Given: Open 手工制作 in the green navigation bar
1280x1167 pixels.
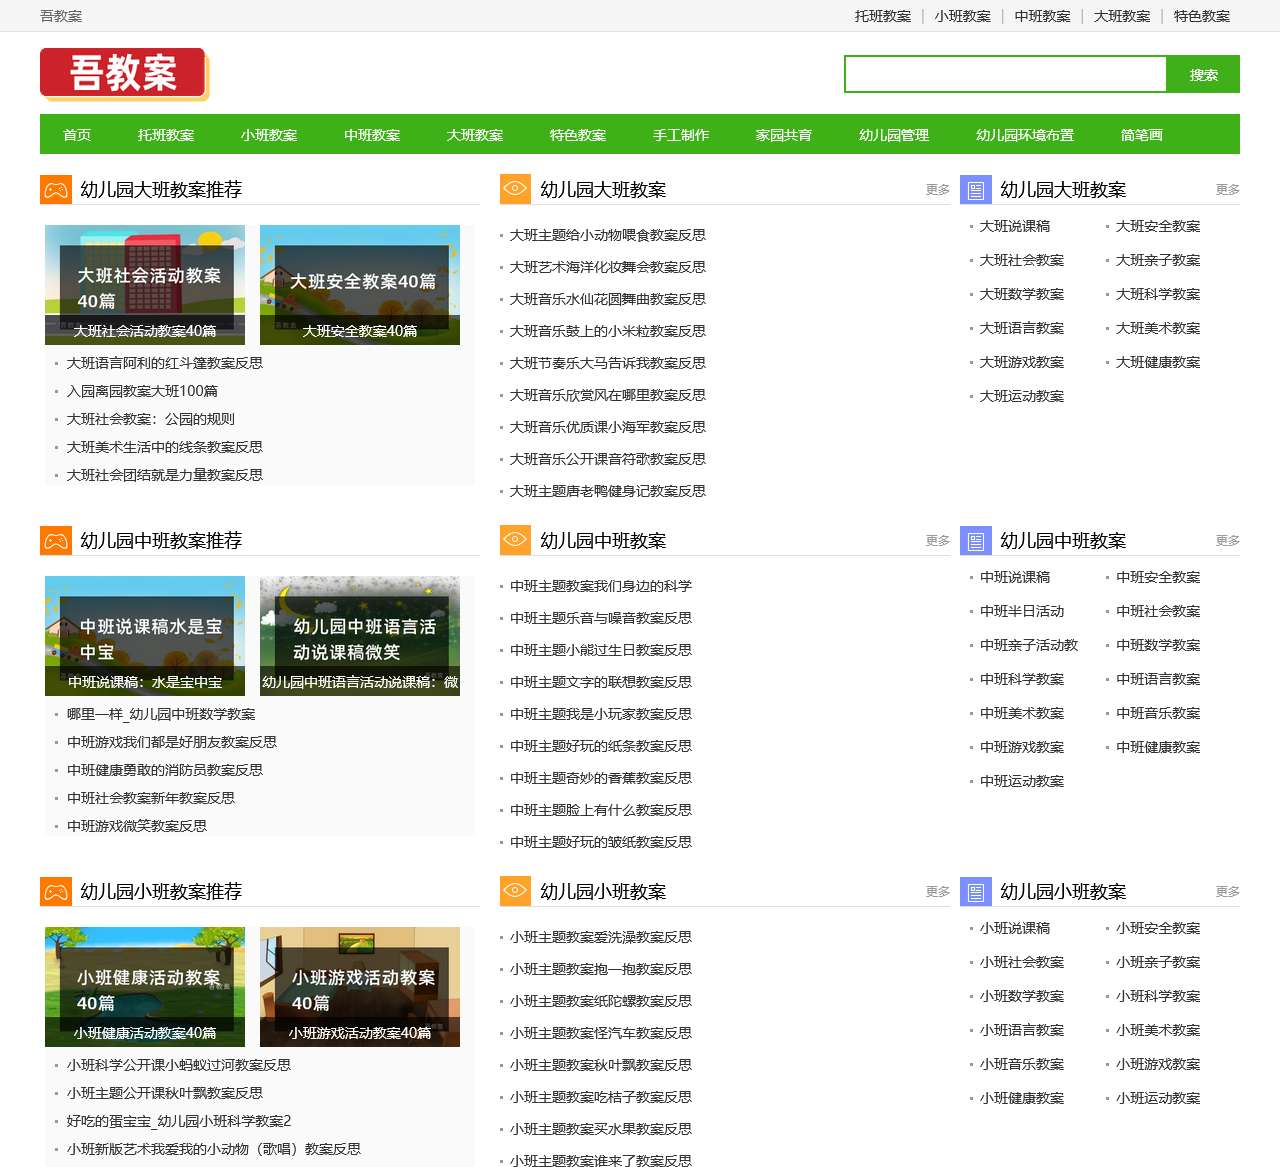Looking at the screenshot, I should click(680, 135).
